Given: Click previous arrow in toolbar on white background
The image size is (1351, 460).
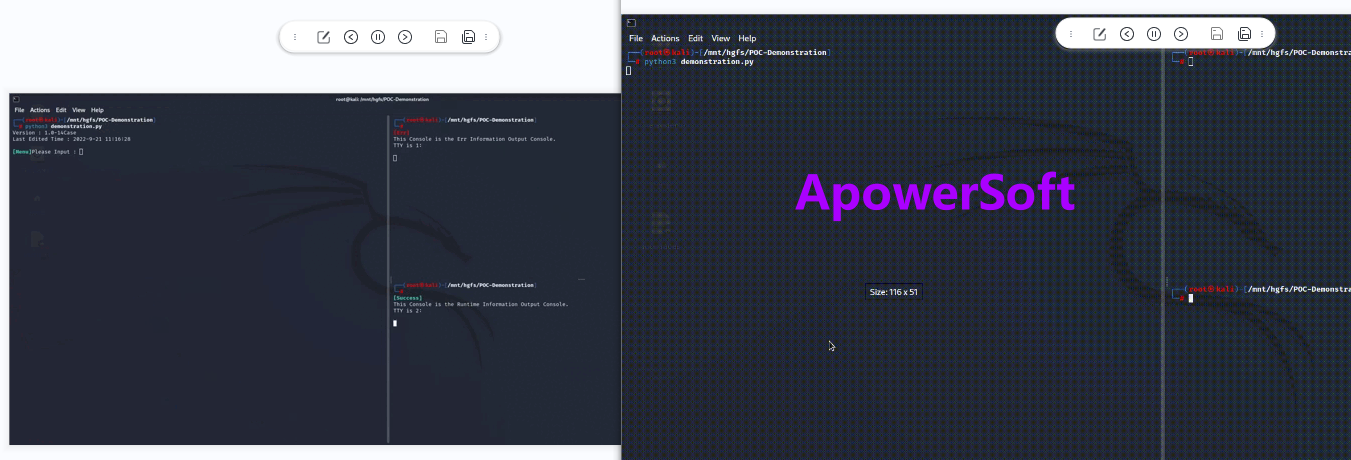Looking at the screenshot, I should [x=351, y=37].
